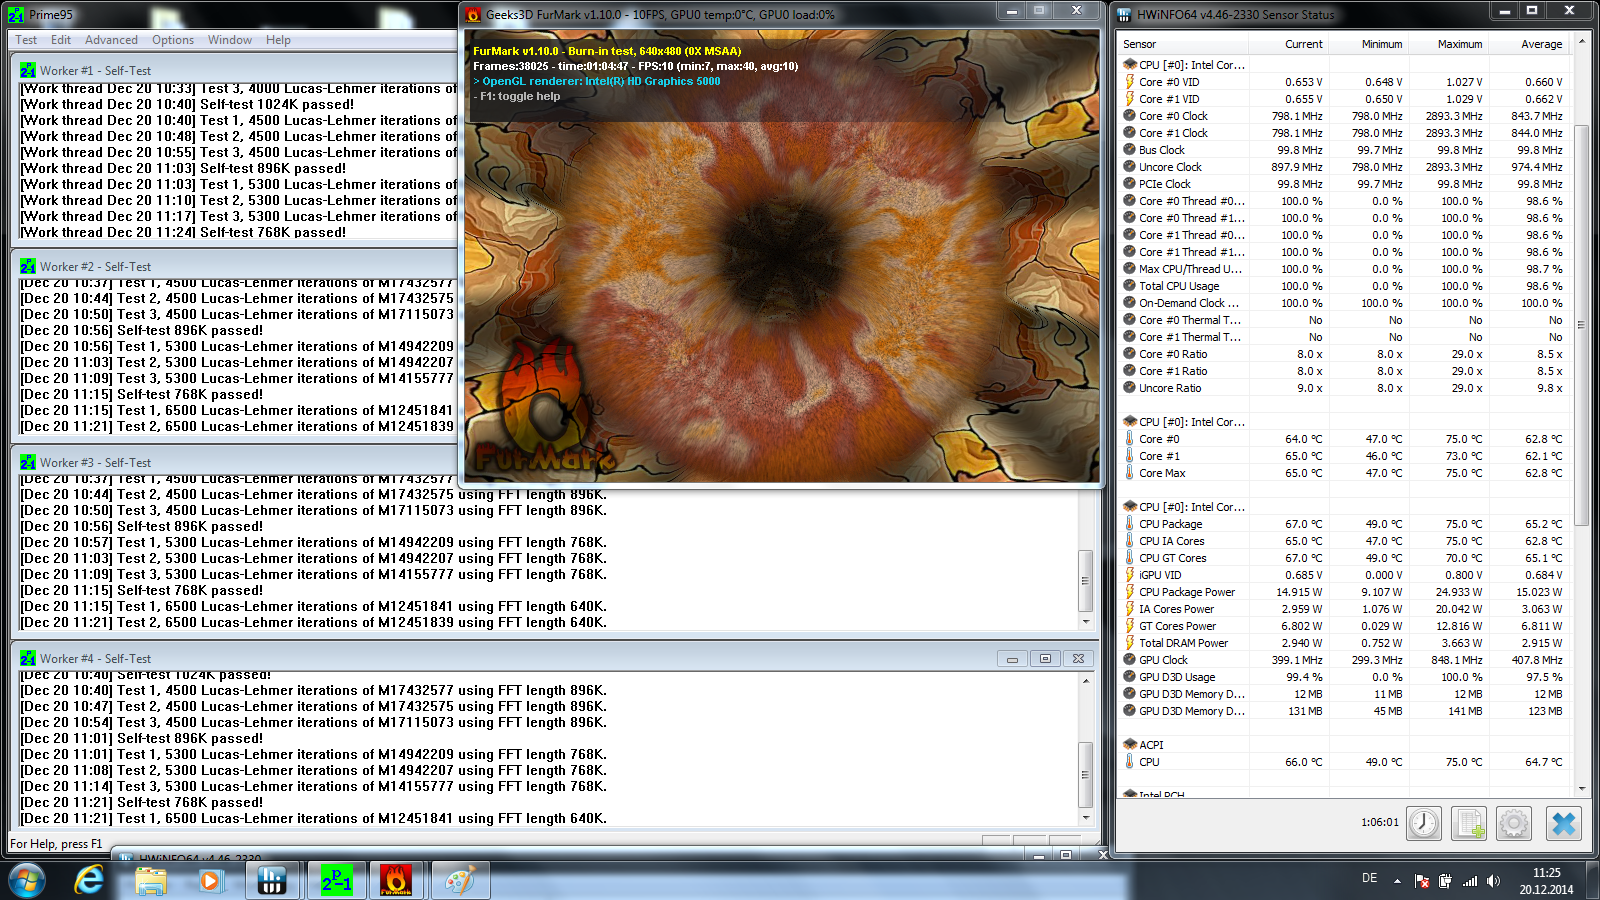This screenshot has height=900, width=1600.
Task: Click the Worker #3 scrollbar thumb
Action: 1085,580
